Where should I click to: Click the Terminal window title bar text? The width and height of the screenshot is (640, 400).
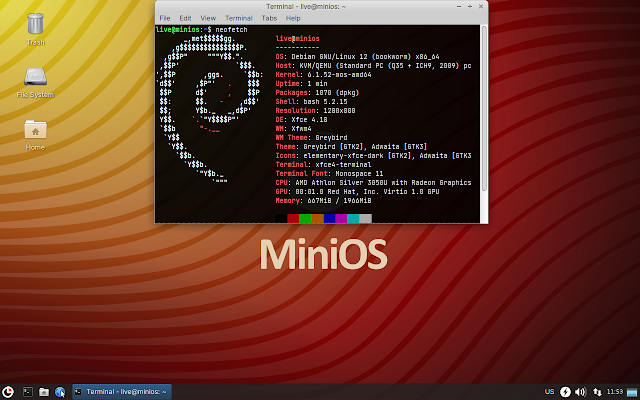point(306,7)
